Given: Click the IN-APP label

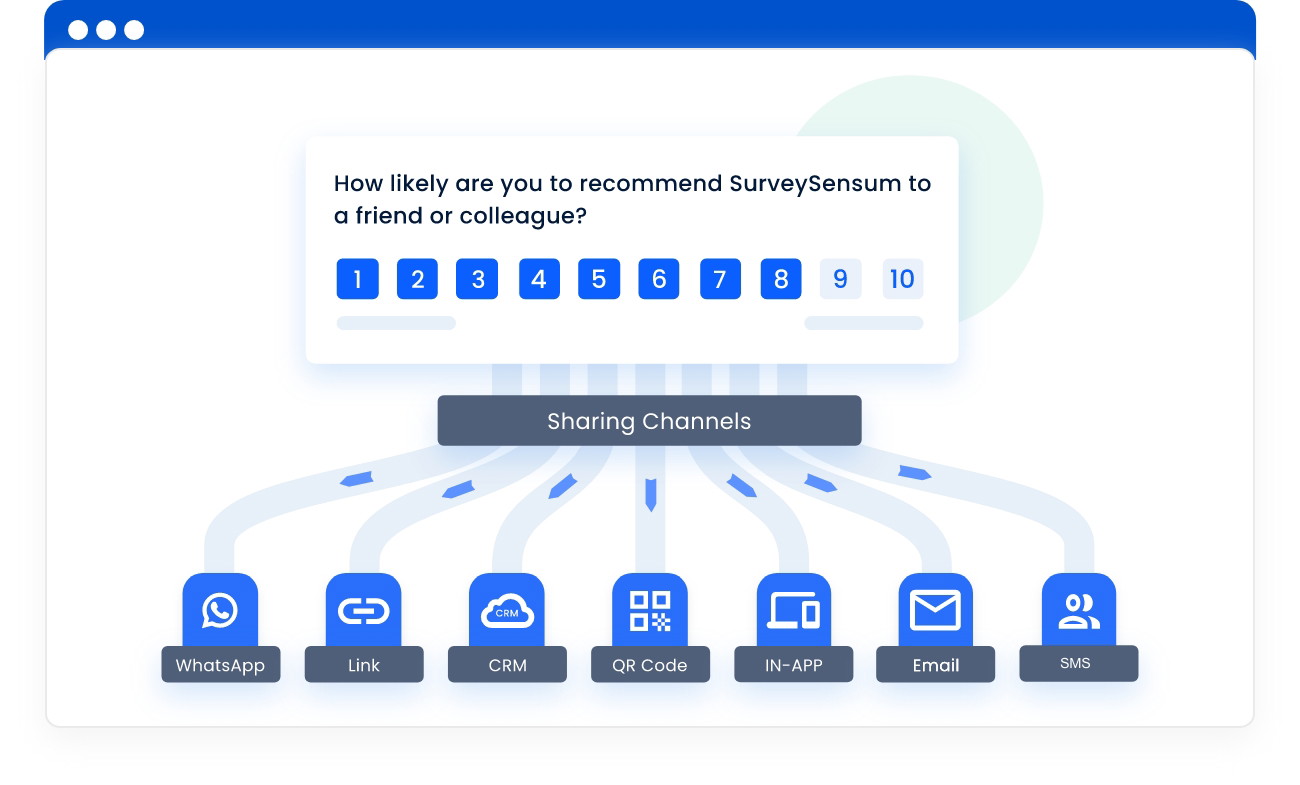Looking at the screenshot, I should (793, 665).
